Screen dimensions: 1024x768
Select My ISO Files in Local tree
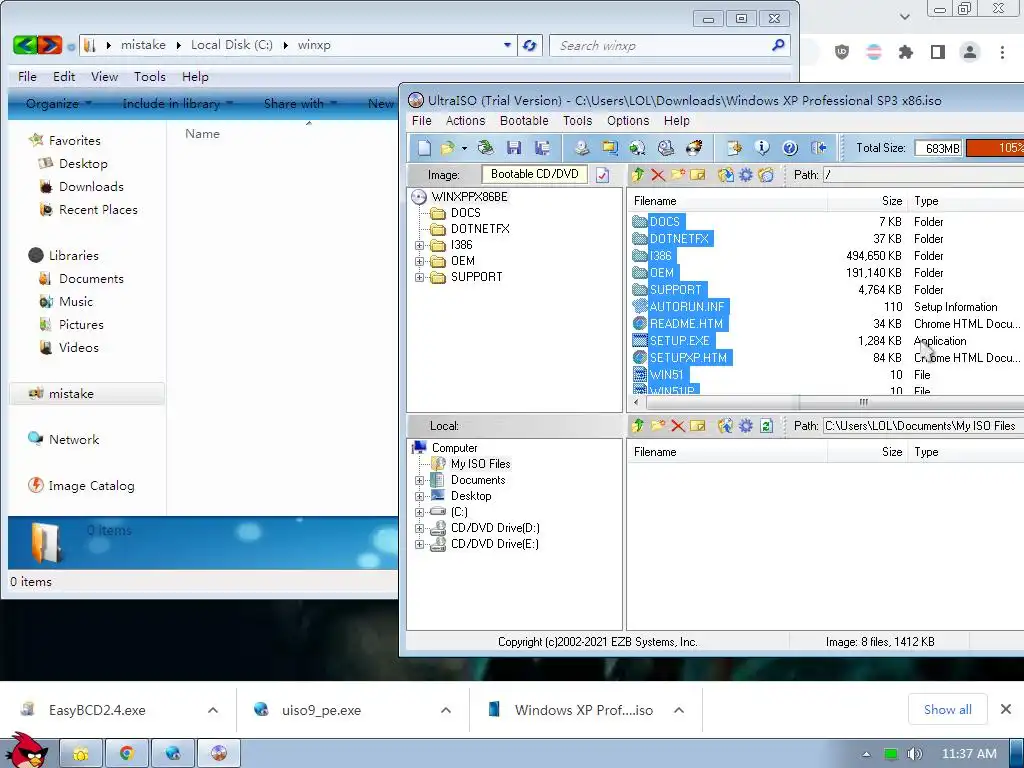480,464
